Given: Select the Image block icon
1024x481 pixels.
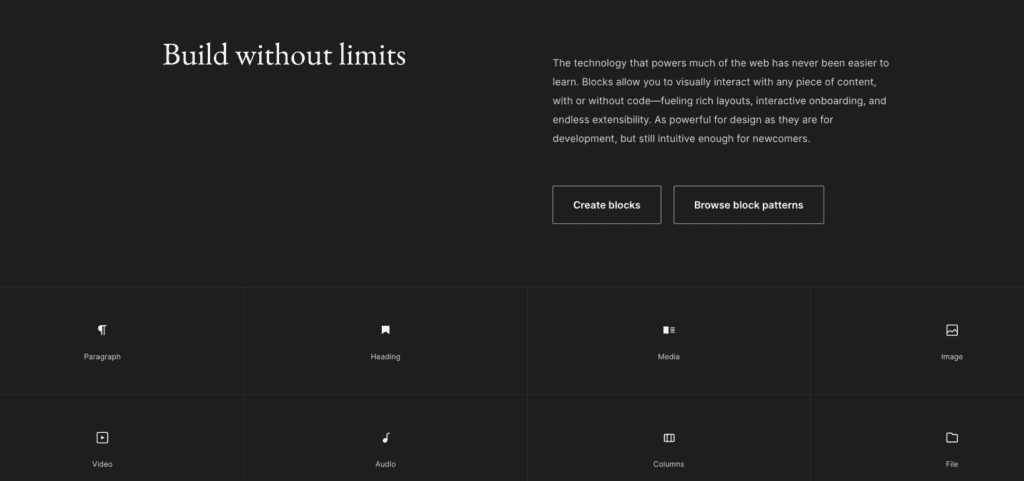Looking at the screenshot, I should coord(952,330).
